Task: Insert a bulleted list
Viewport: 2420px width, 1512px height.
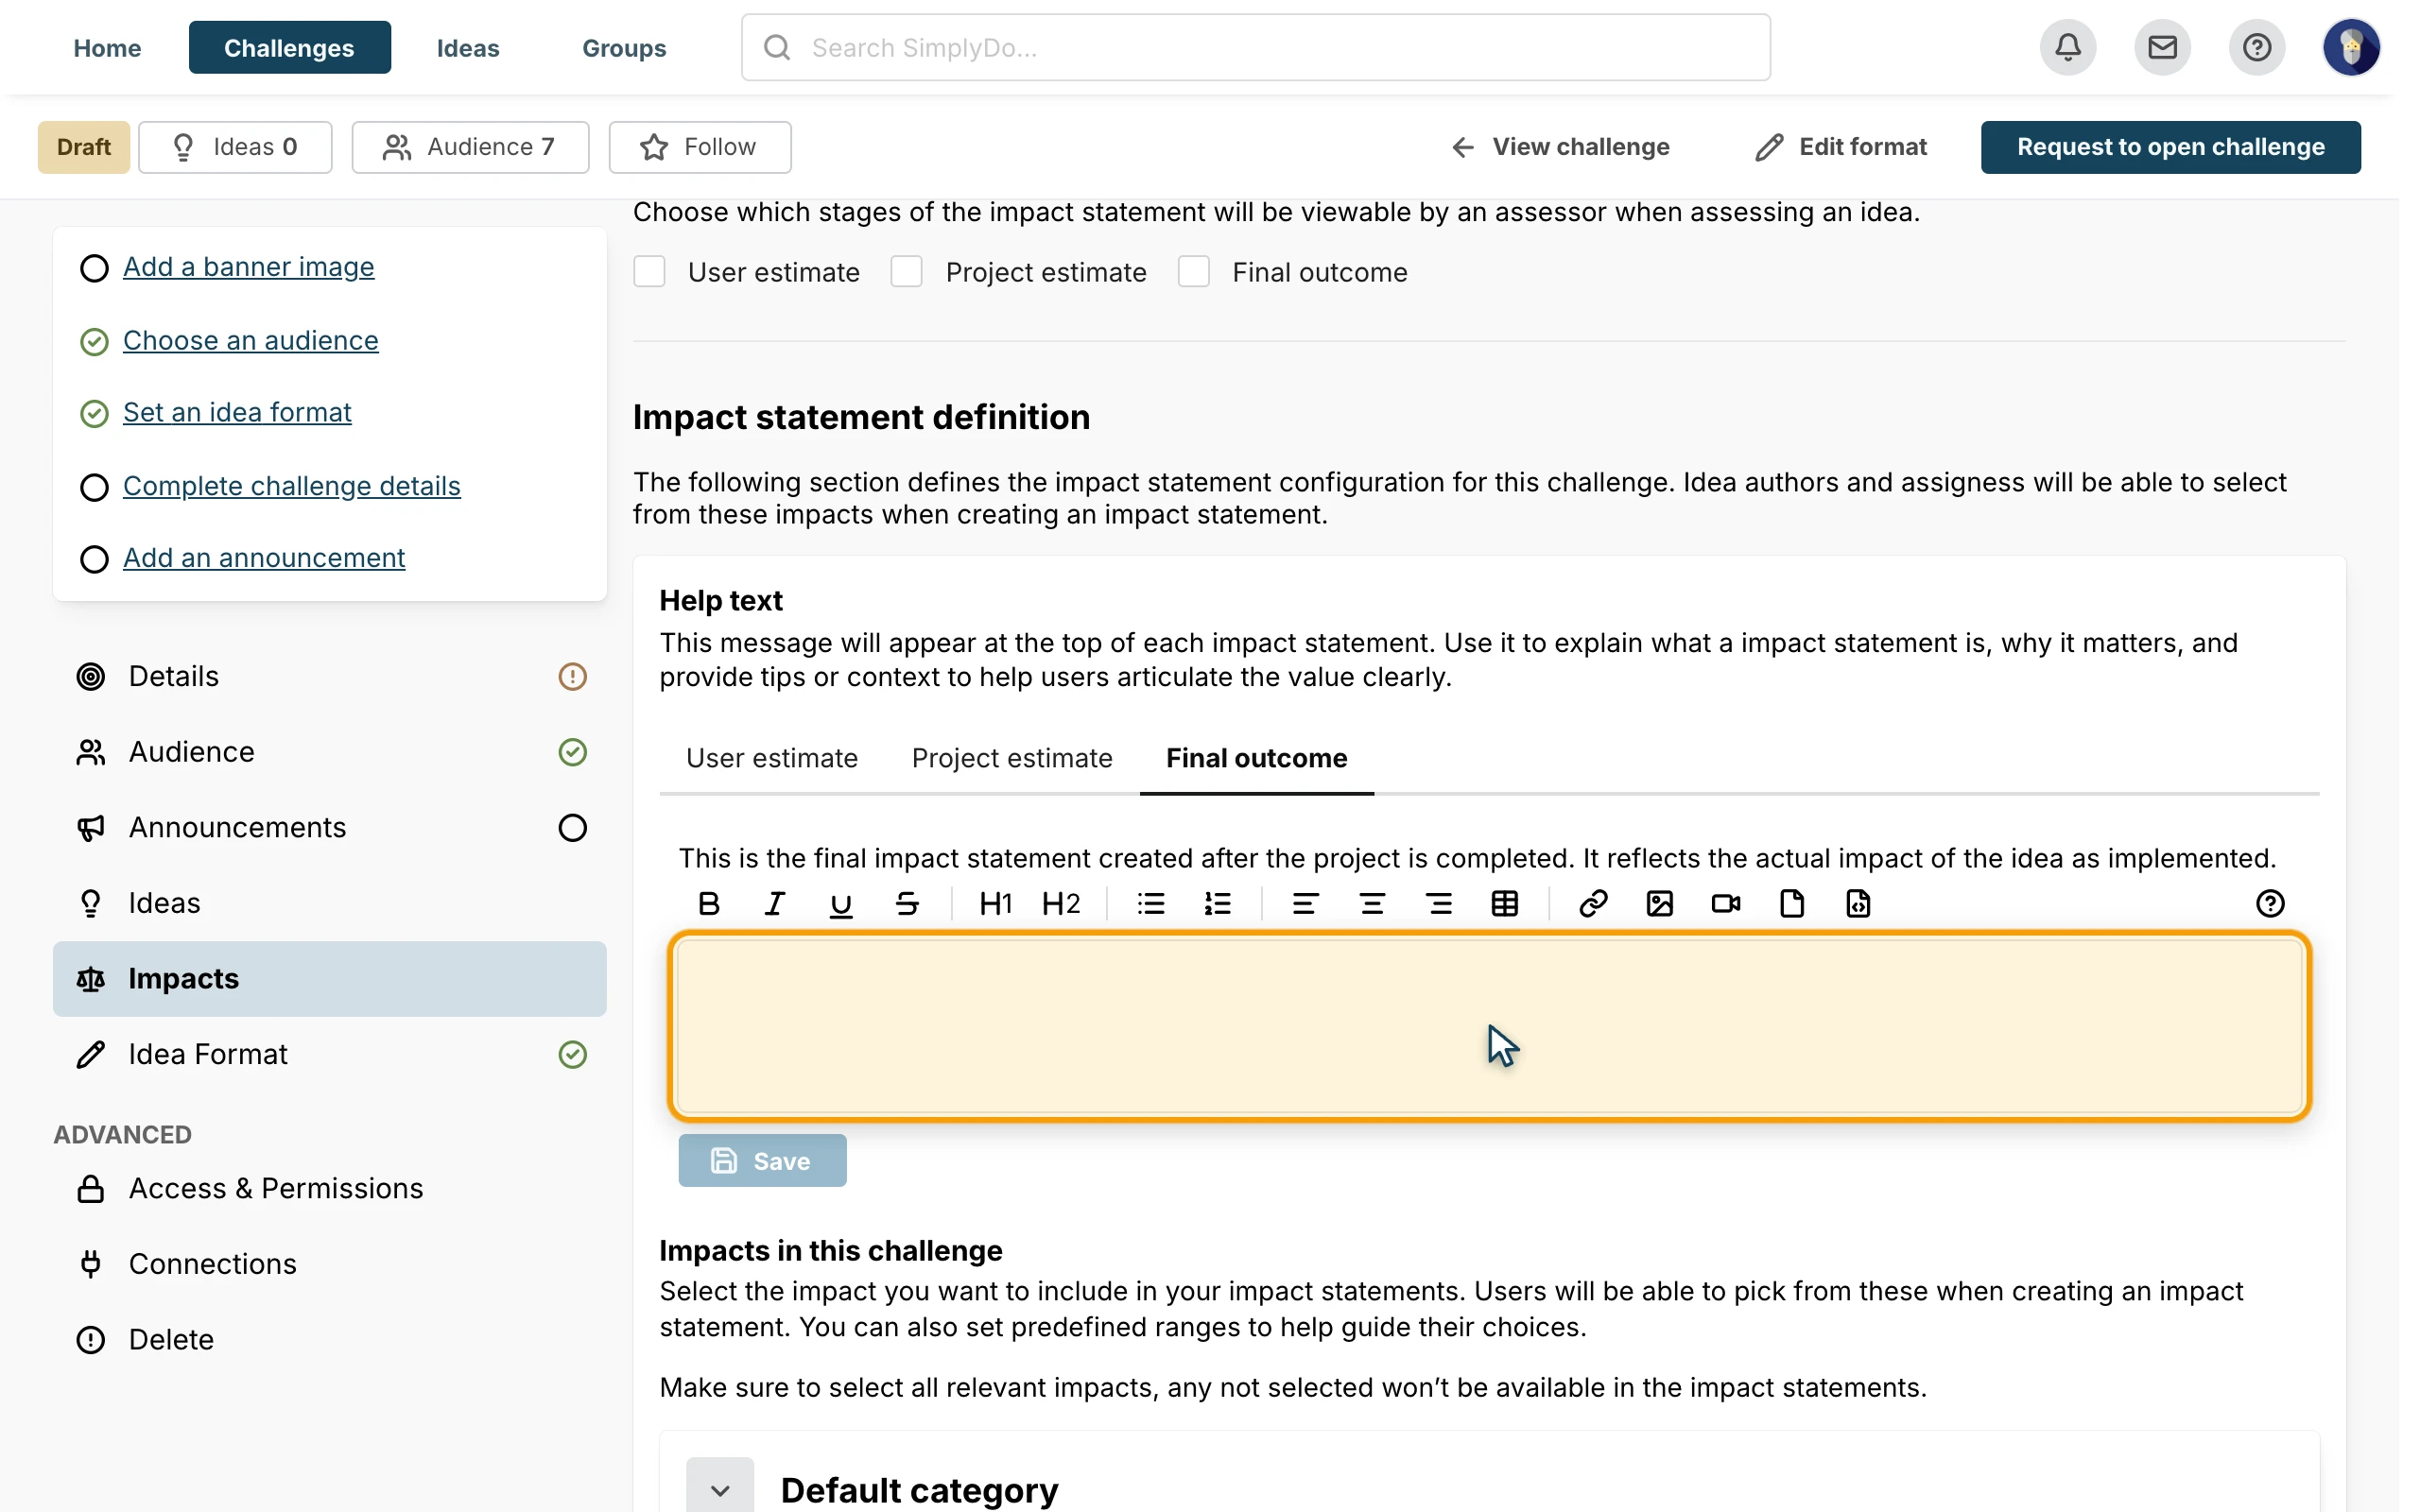Action: [x=1151, y=904]
